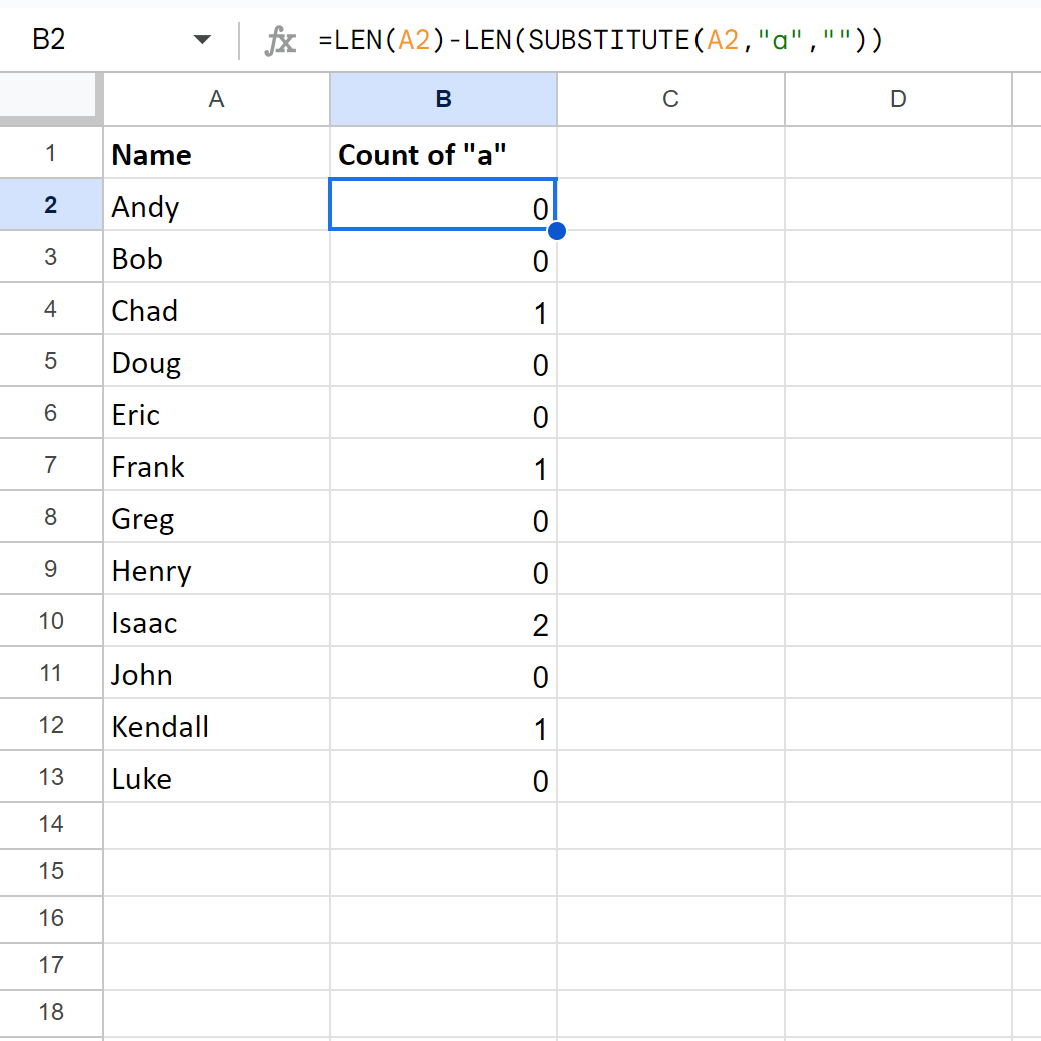1041x1041 pixels.
Task: Click the cell containing 'Luke'
Action: click(216, 778)
